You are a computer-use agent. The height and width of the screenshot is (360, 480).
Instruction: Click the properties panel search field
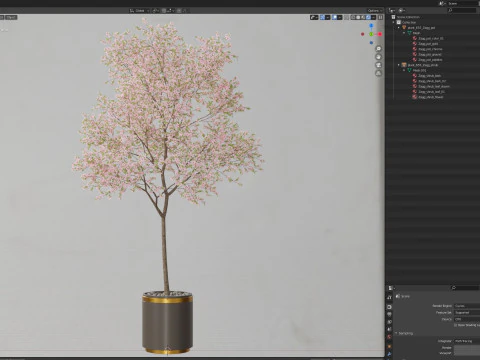click(465, 288)
